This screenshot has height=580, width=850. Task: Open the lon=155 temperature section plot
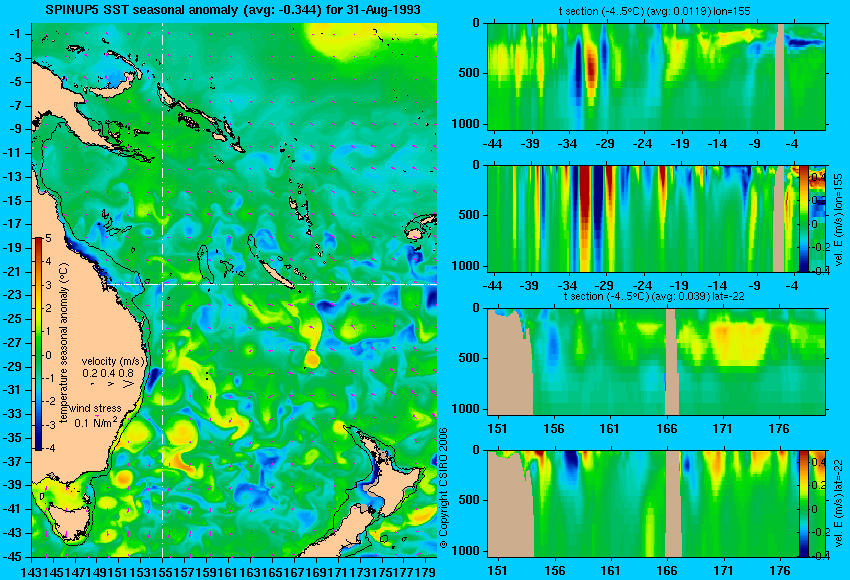(x=656, y=76)
